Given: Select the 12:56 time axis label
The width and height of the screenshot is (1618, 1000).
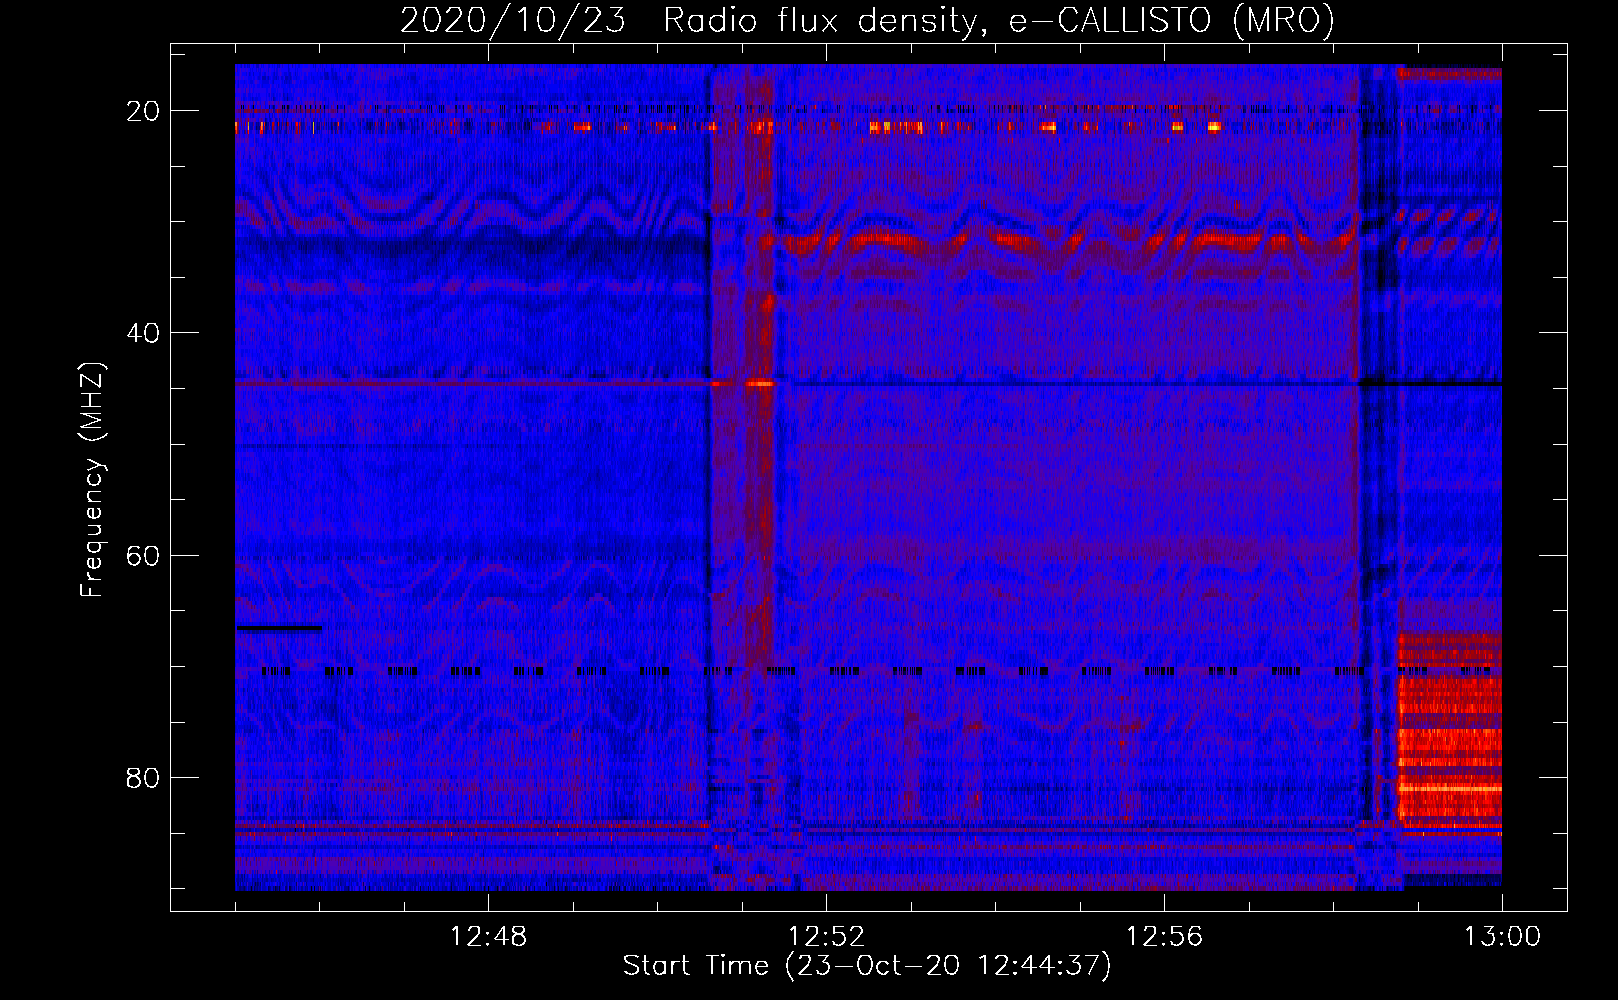Looking at the screenshot, I should 1164,937.
